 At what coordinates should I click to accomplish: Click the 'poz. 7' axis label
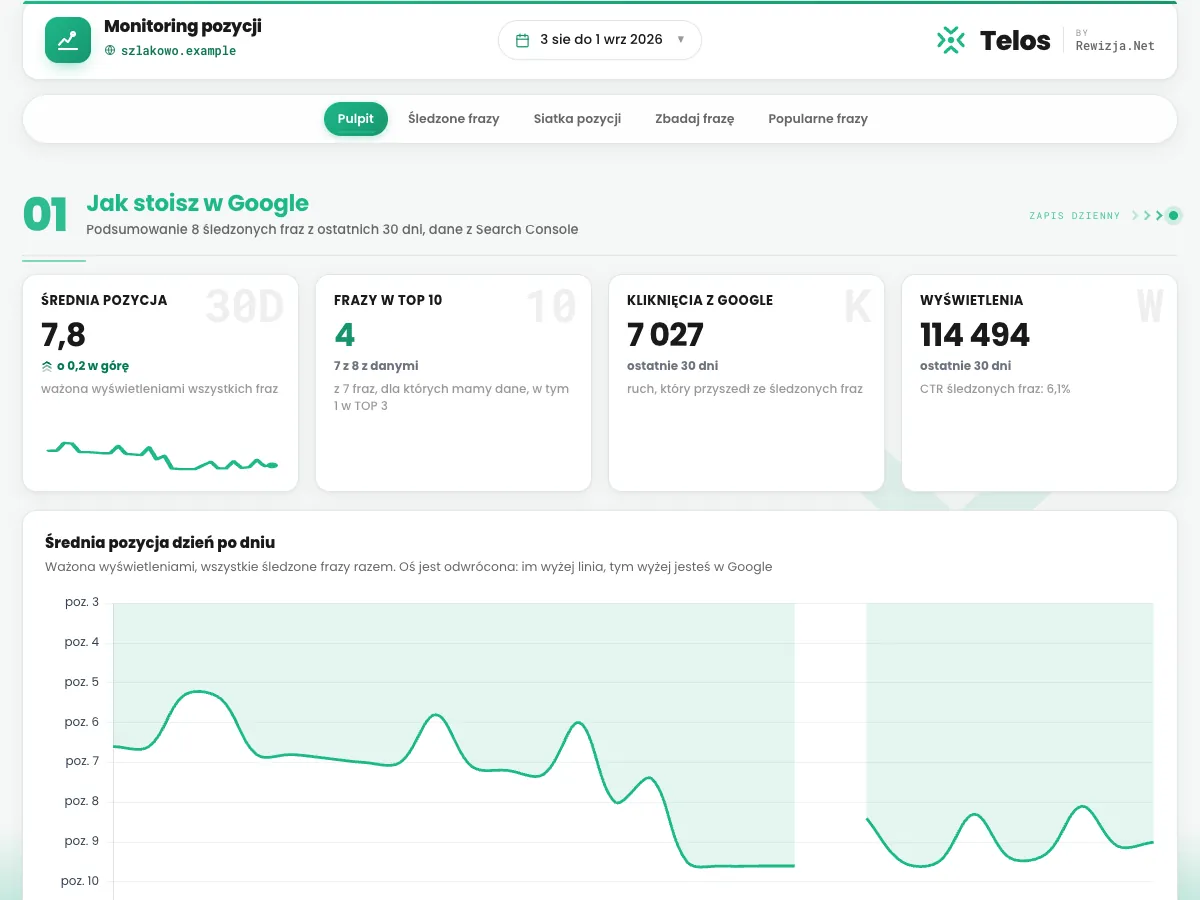point(82,761)
